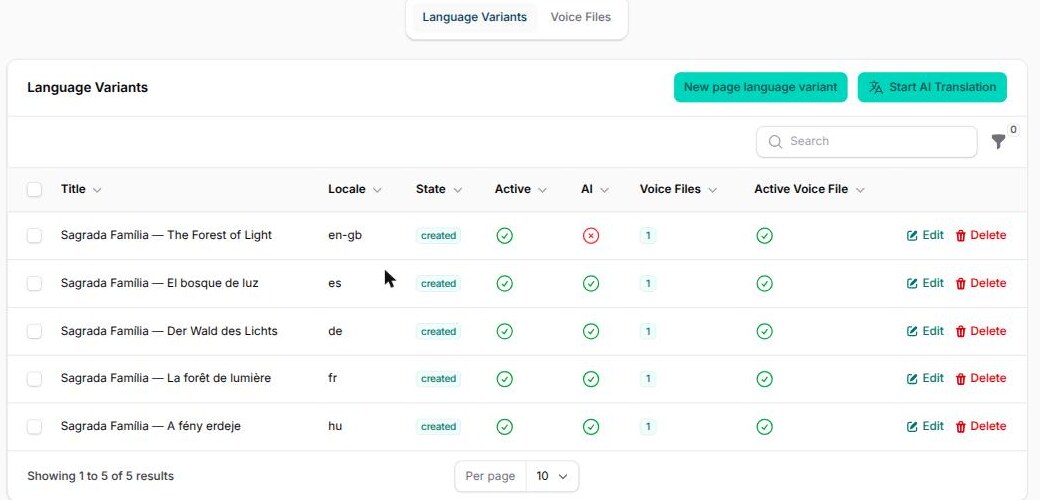
Task: Click the Active check icon for en-gb row
Action: [505, 235]
